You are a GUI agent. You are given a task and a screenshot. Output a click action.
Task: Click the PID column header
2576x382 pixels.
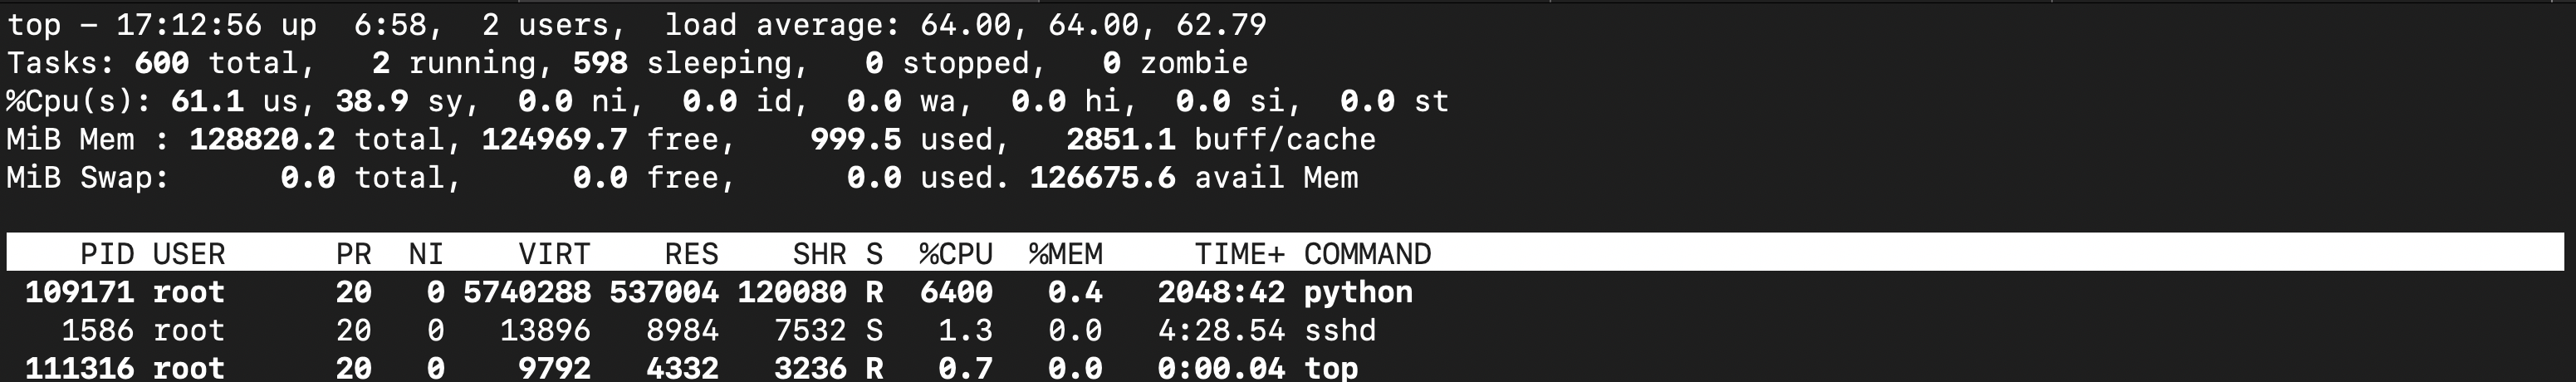107,254
